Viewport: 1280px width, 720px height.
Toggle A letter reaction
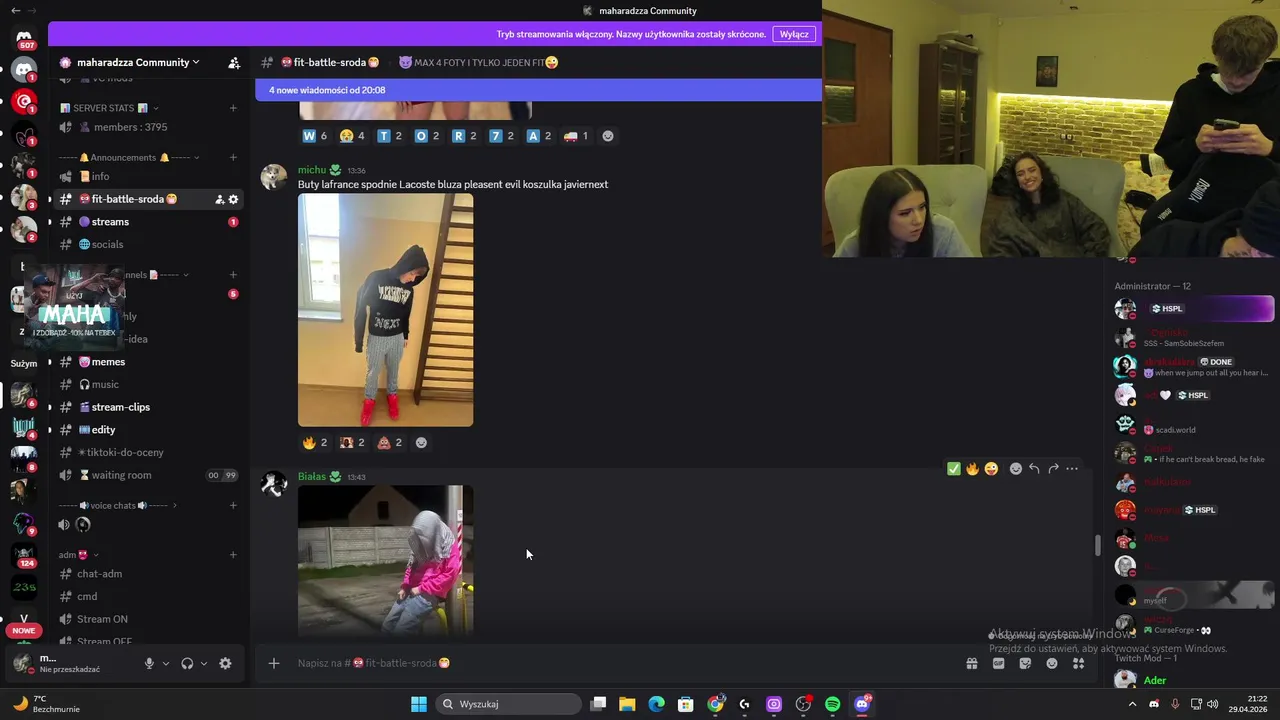[539, 136]
